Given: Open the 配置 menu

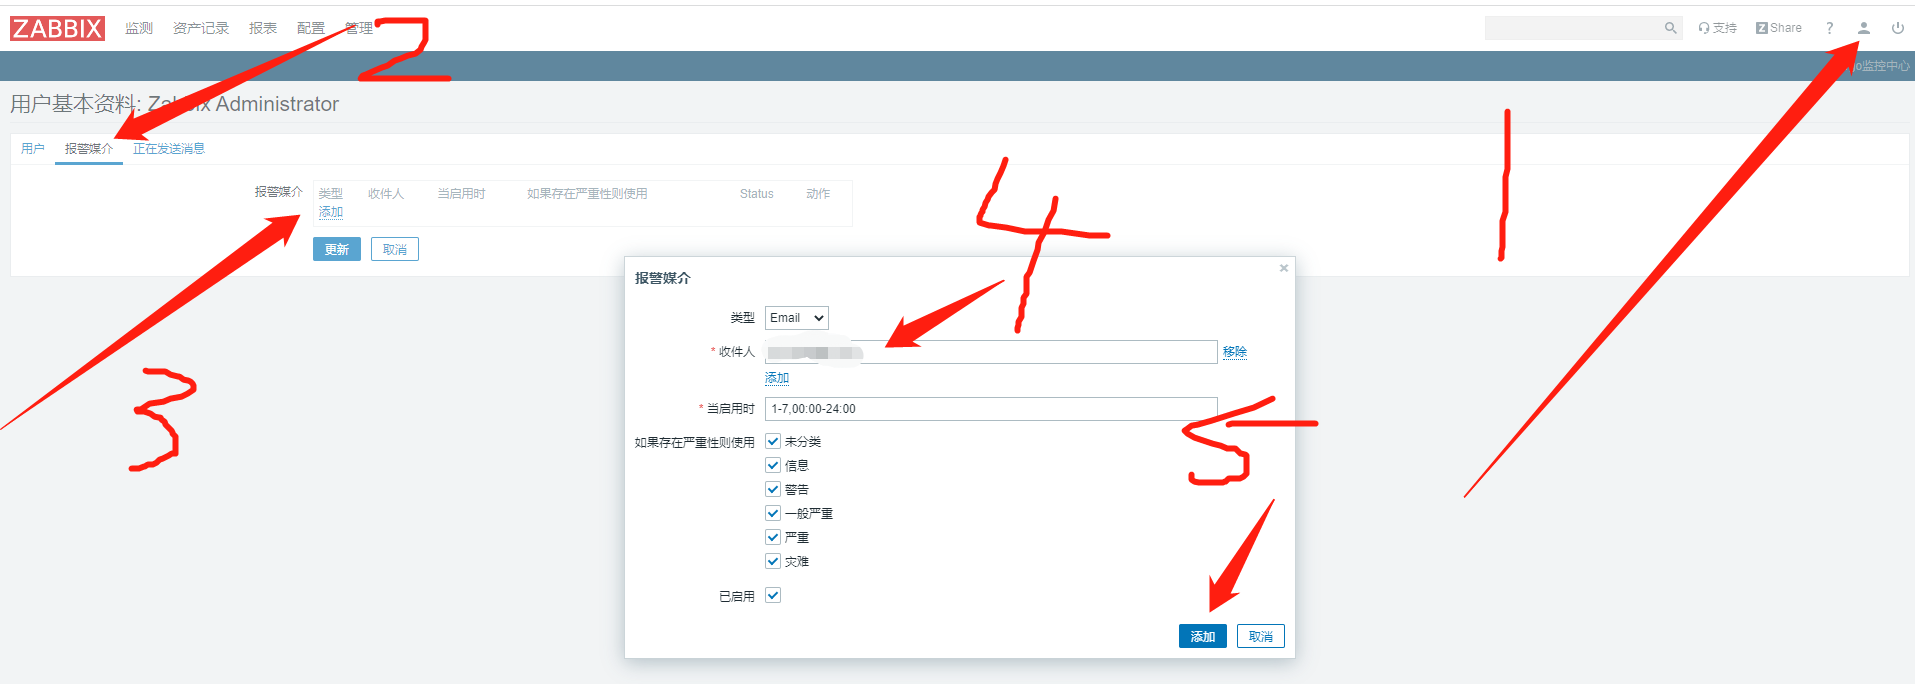Looking at the screenshot, I should 311,28.
